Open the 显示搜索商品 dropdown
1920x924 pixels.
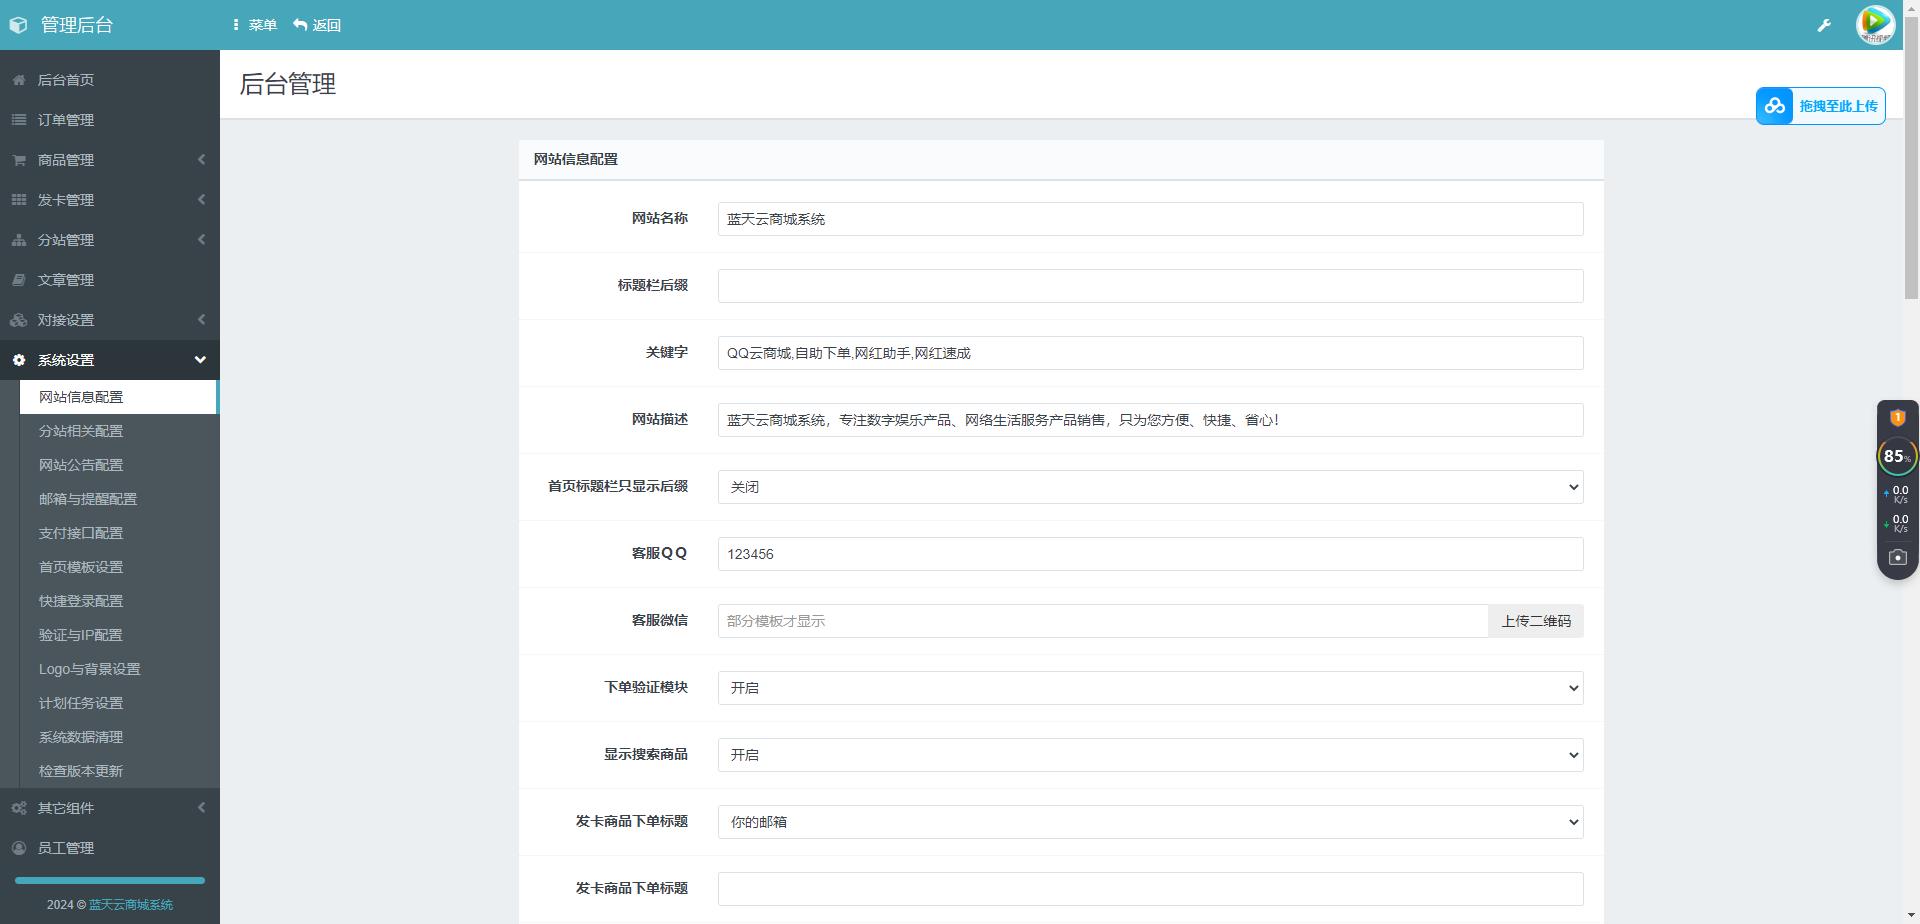point(1150,755)
